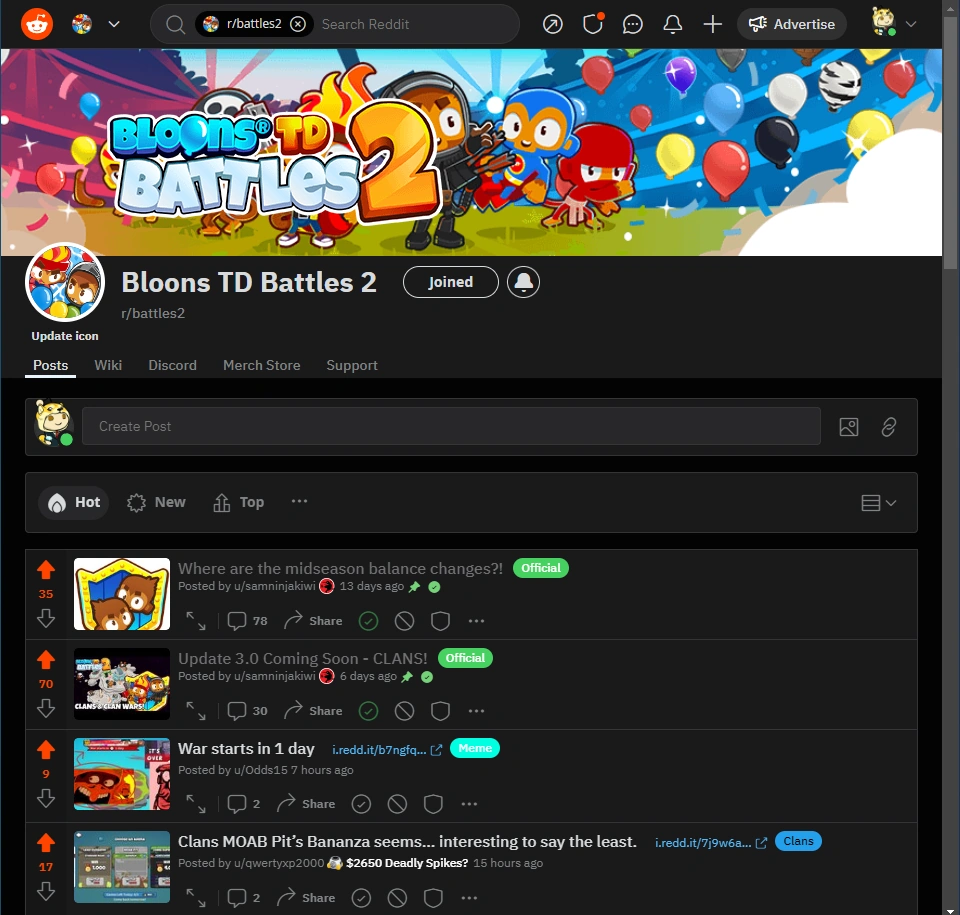Click the plus create post icon
Viewport: 960px width, 915px height.
coord(712,24)
